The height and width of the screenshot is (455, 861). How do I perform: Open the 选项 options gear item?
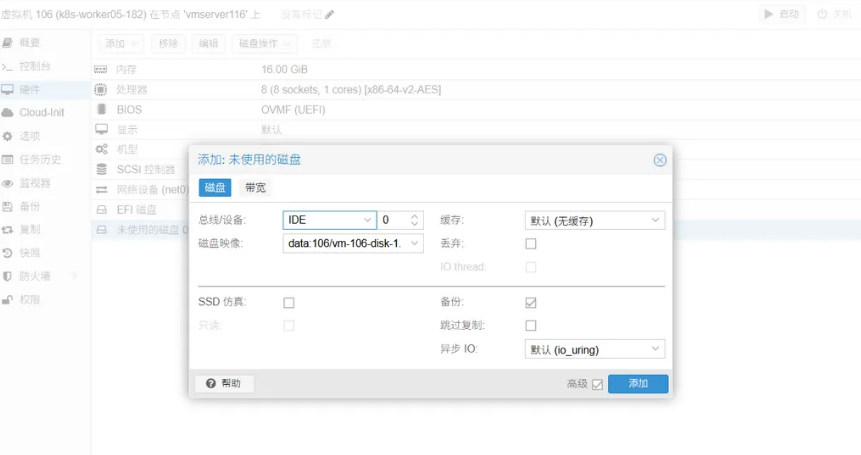tap(29, 136)
